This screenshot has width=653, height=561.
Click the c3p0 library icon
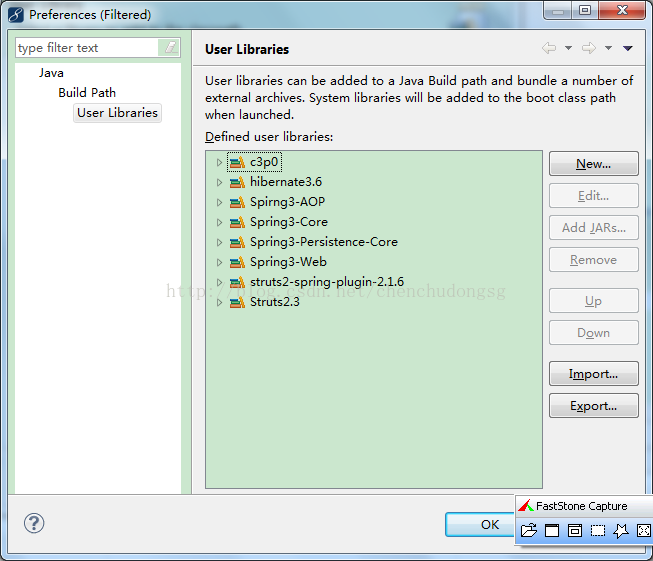point(237,162)
